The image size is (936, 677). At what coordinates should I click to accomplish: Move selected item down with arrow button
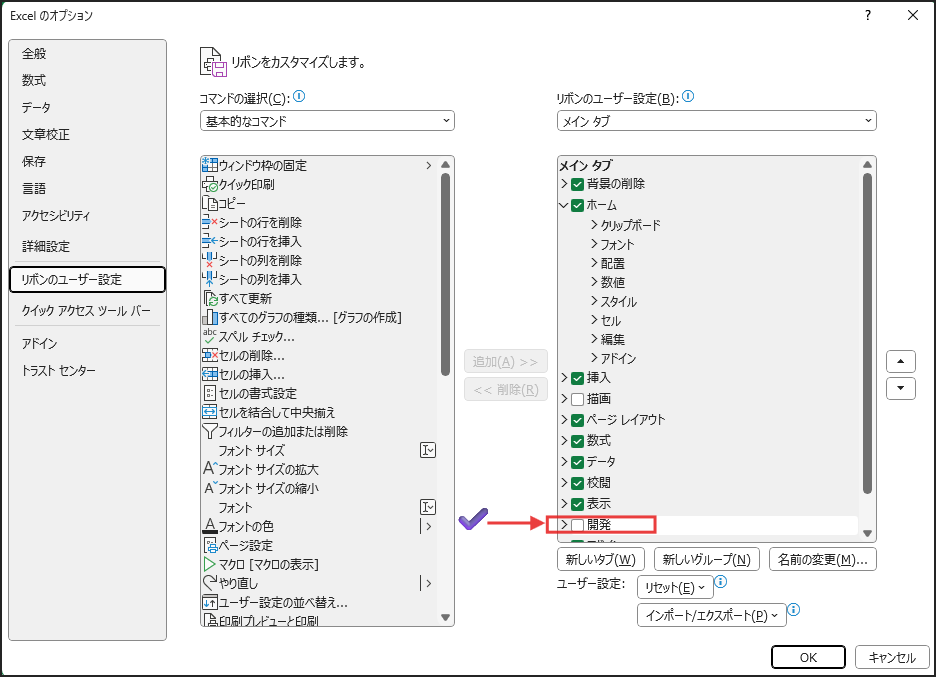(901, 388)
